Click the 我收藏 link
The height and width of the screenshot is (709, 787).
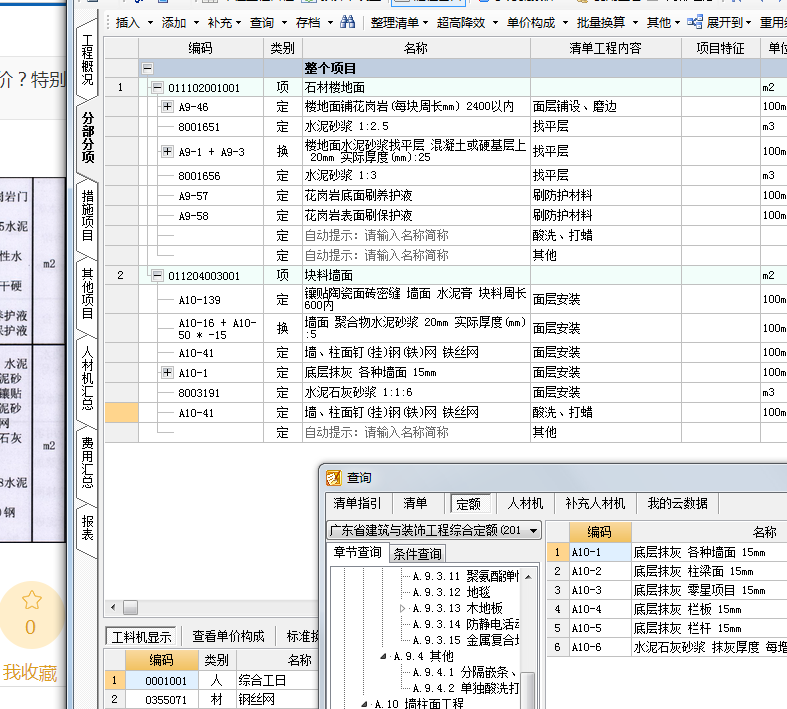(x=30, y=673)
